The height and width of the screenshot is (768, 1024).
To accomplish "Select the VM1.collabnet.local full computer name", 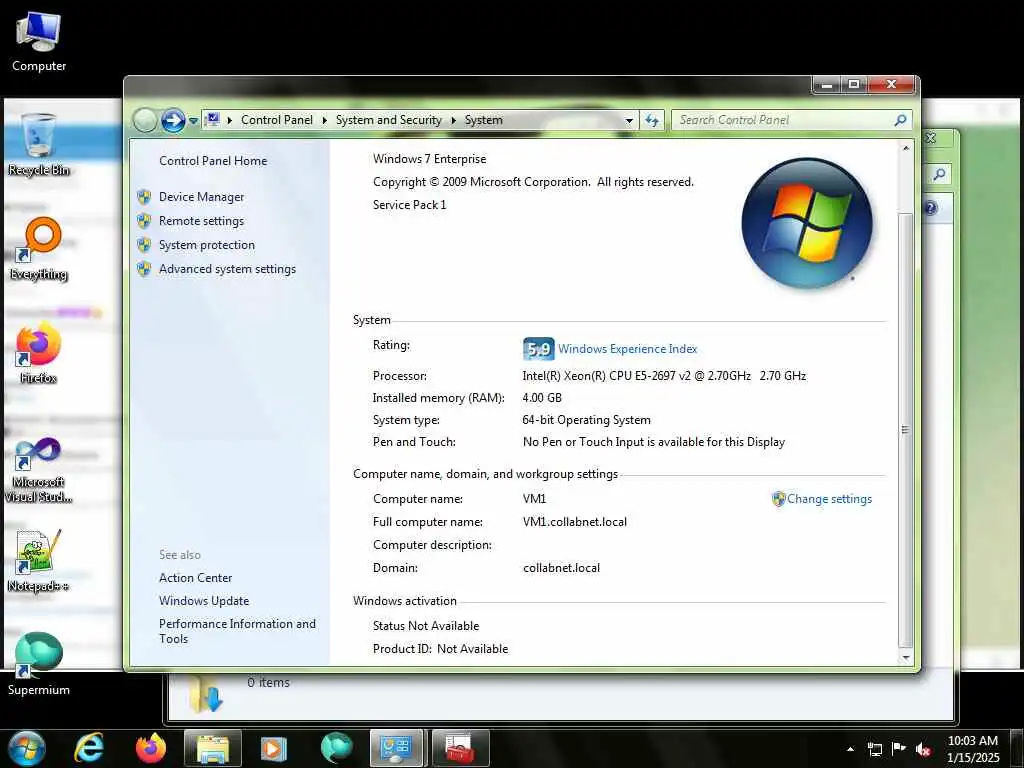I will pos(575,522).
